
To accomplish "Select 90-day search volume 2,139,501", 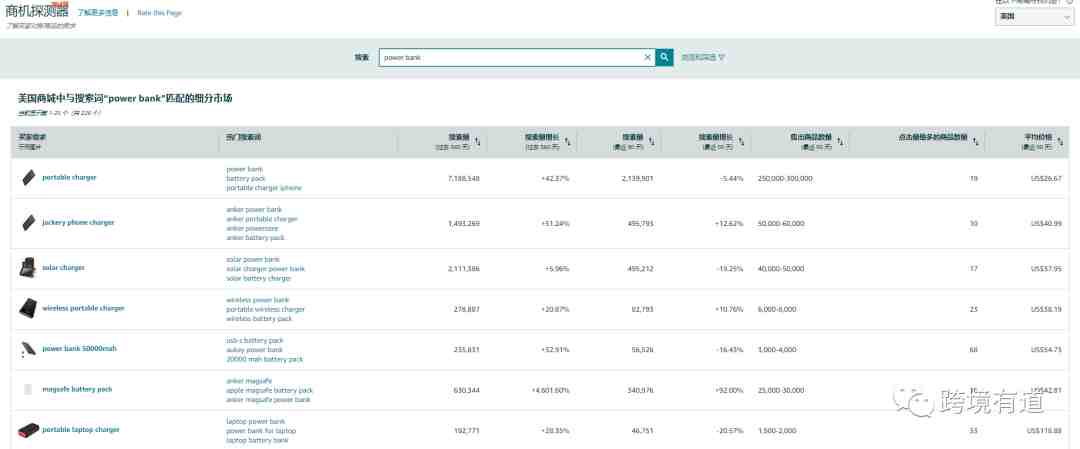I will pos(637,178).
